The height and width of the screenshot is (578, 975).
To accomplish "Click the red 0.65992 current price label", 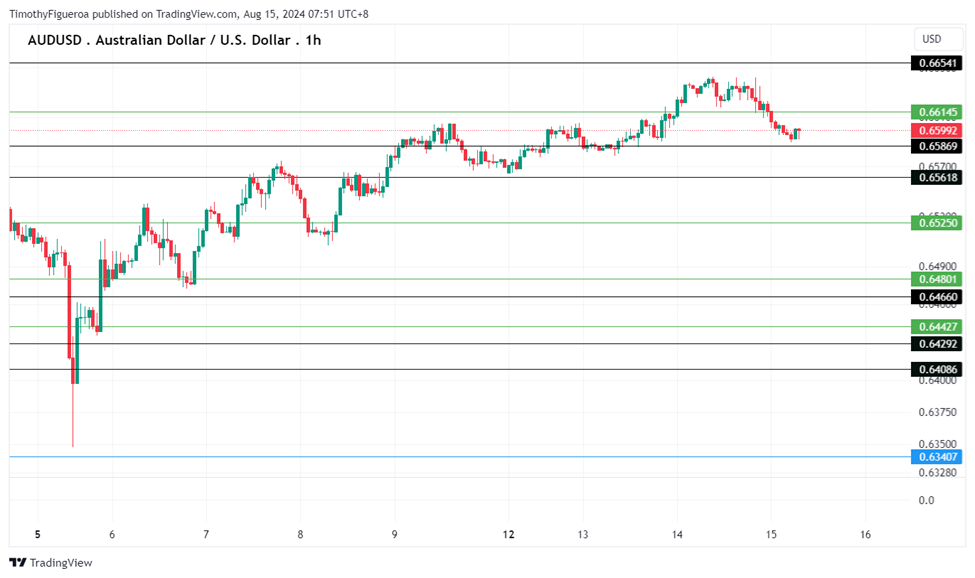I will (936, 130).
